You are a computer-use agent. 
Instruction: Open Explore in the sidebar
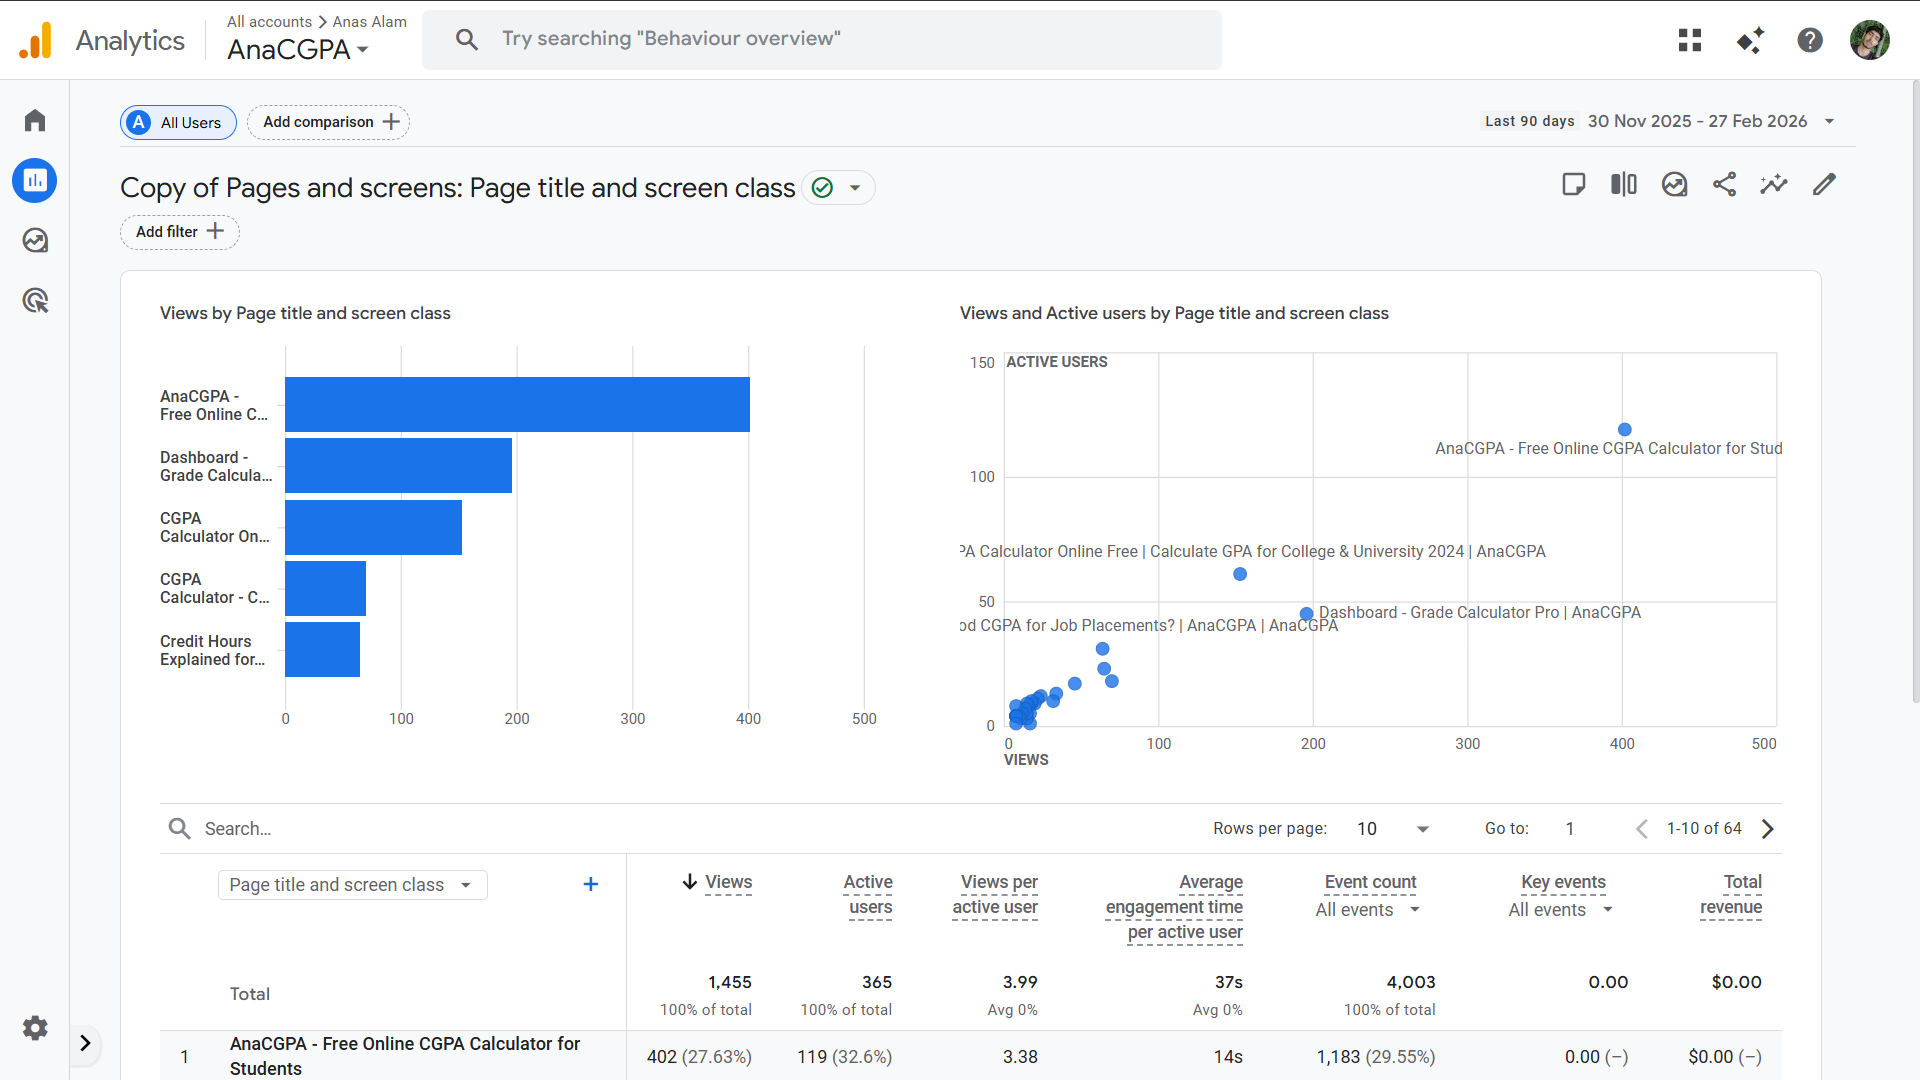point(35,241)
